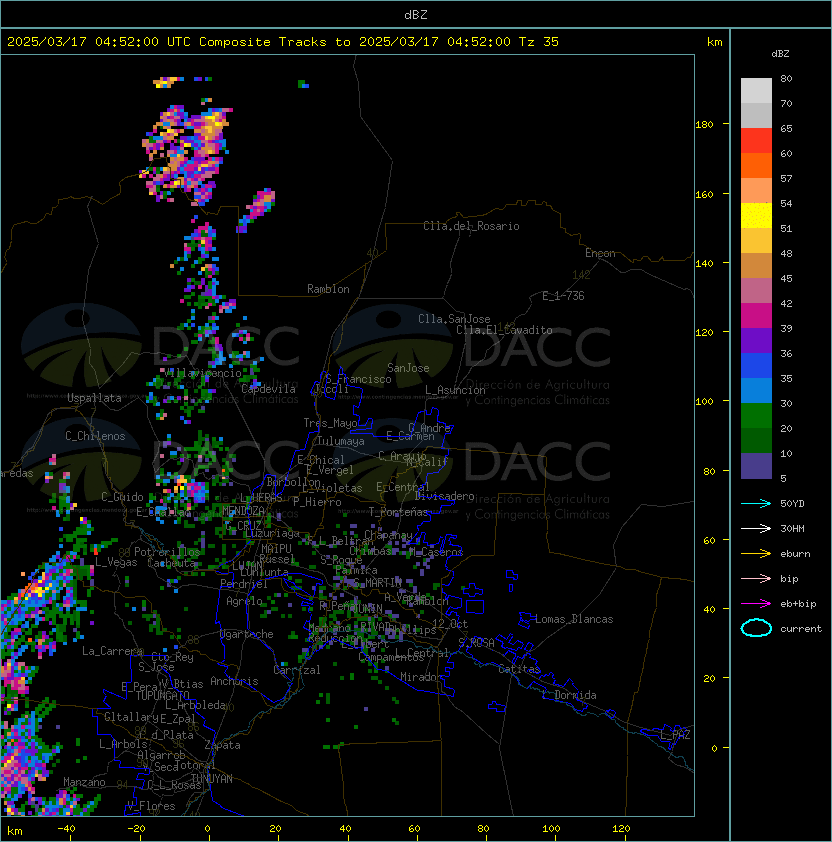
Task: Click the -20 tick on horizontal axis
Action: click(135, 829)
